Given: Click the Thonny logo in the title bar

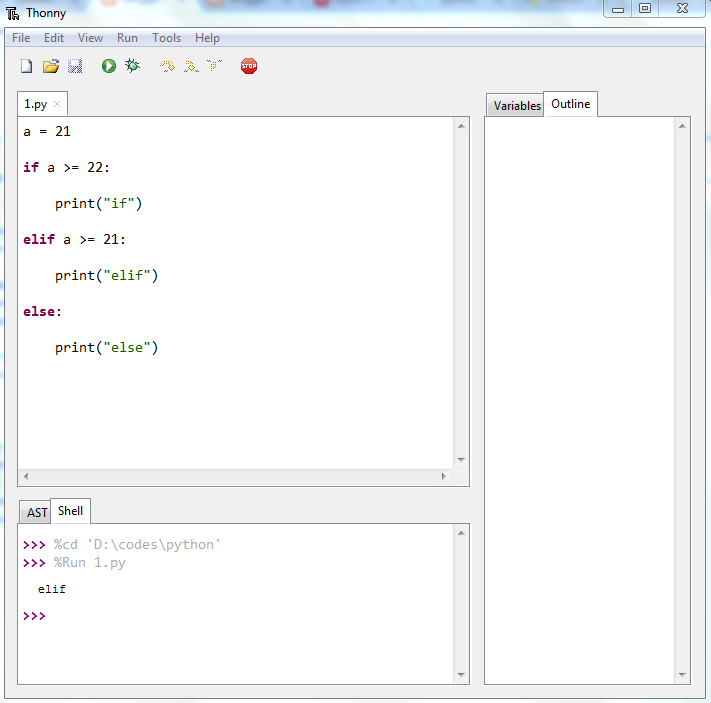Looking at the screenshot, I should tap(13, 13).
